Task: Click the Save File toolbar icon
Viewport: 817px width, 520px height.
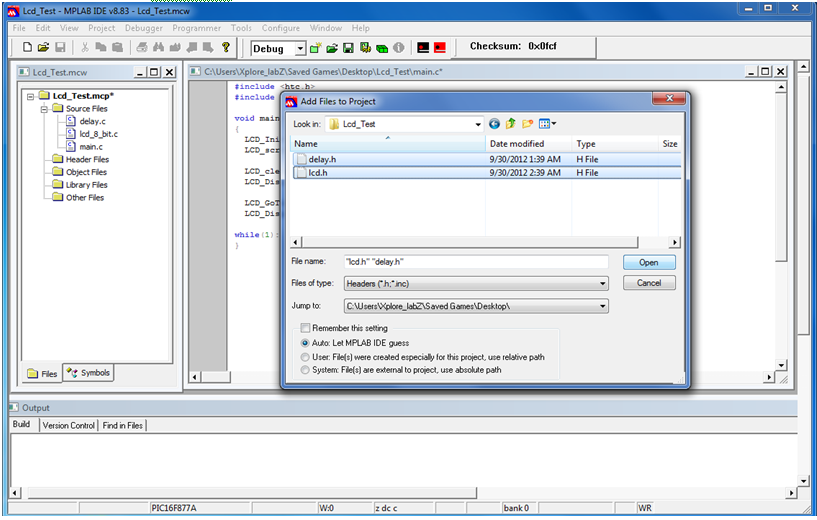Action: coord(60,47)
